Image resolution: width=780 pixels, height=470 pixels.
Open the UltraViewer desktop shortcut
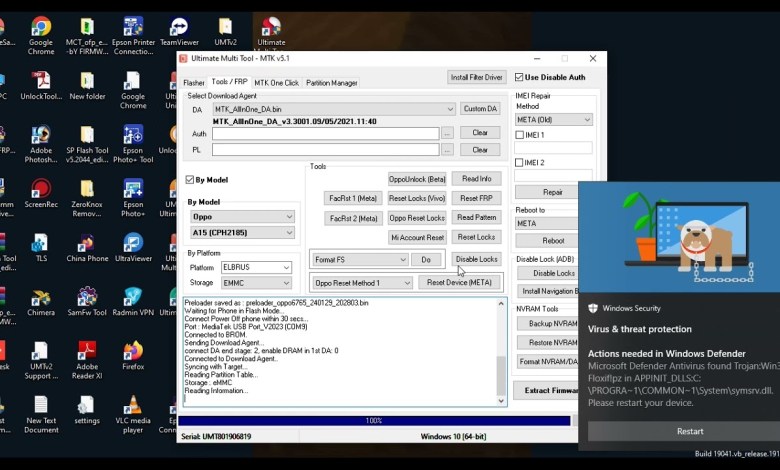tap(133, 243)
